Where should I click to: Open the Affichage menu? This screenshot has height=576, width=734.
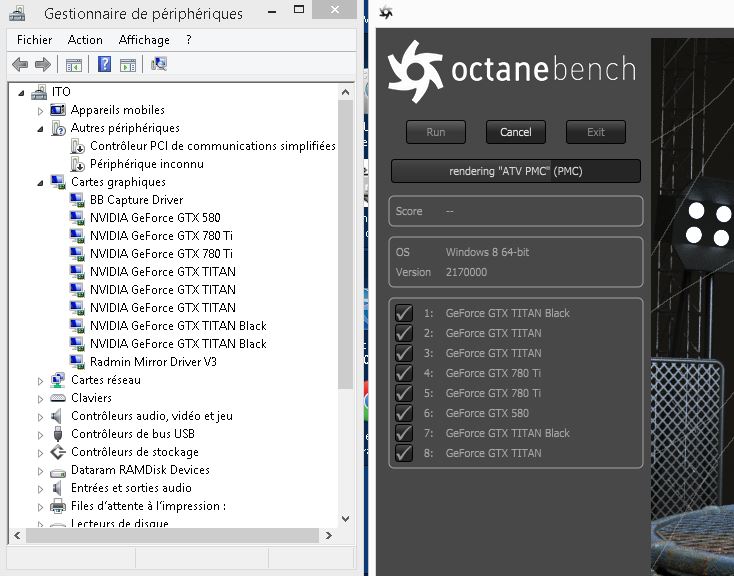click(x=144, y=40)
